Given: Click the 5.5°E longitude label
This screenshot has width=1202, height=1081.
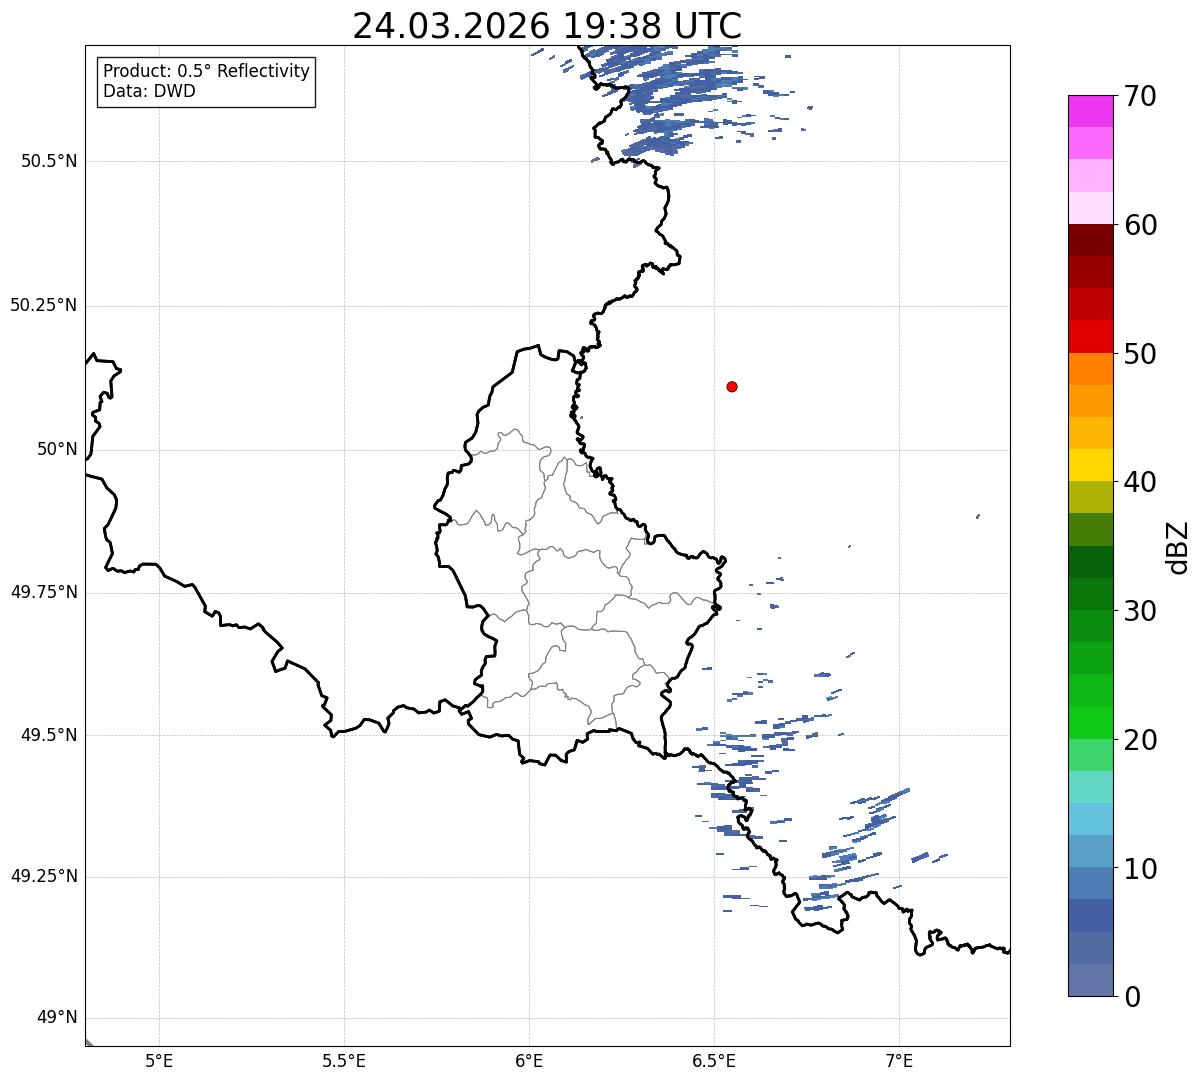Looking at the screenshot, I should point(344,1060).
